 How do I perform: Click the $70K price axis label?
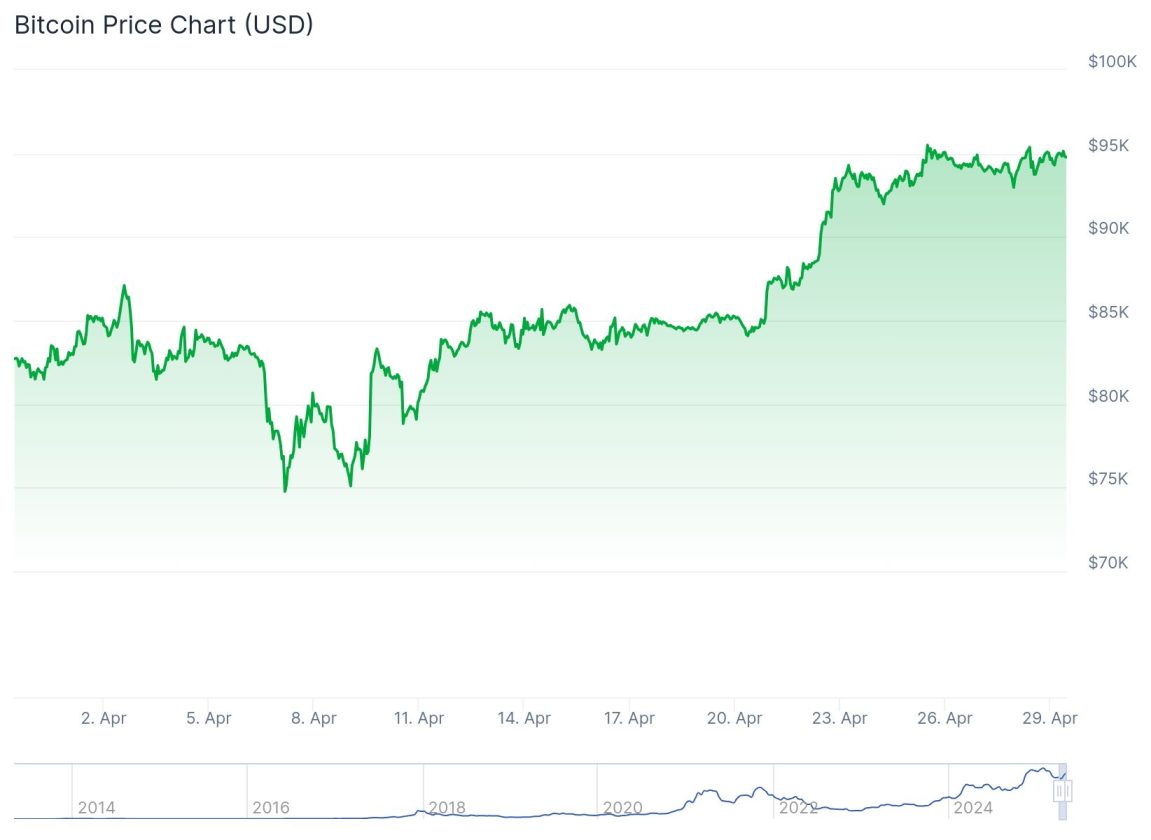(1108, 563)
